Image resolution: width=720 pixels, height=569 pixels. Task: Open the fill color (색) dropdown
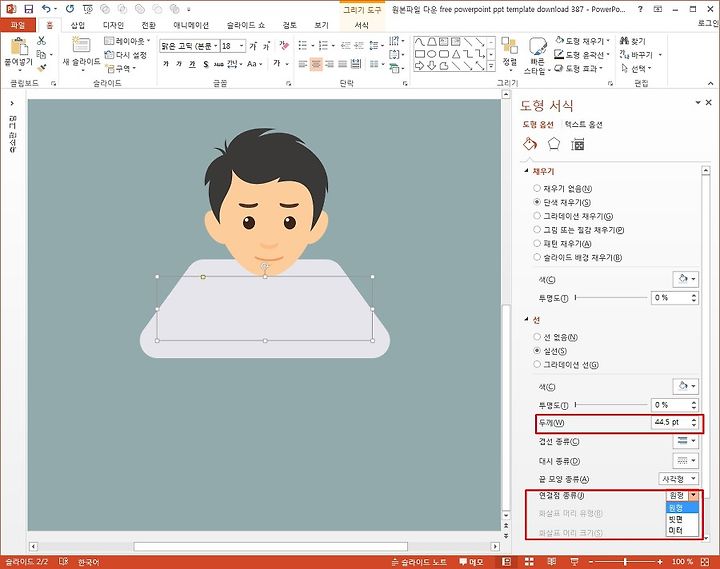point(686,279)
